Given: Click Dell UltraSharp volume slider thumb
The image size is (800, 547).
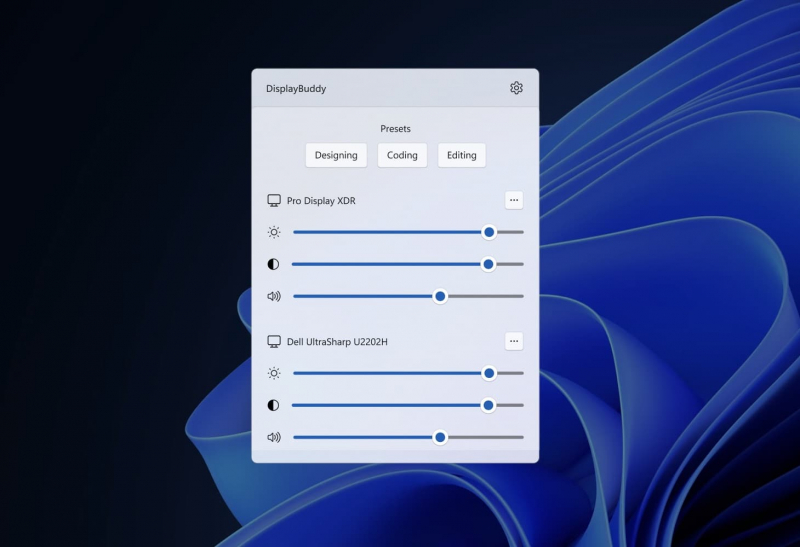Looking at the screenshot, I should click(x=440, y=437).
